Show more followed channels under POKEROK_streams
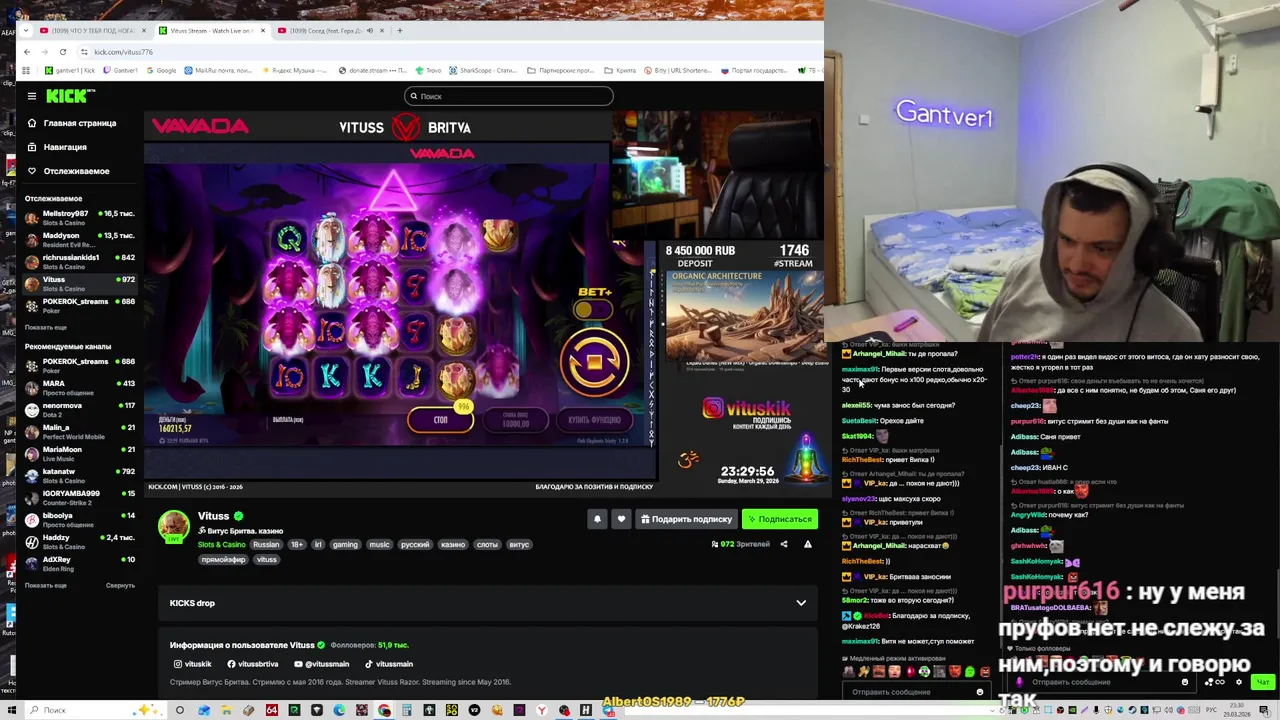The height and width of the screenshot is (720, 1280). pos(46,327)
